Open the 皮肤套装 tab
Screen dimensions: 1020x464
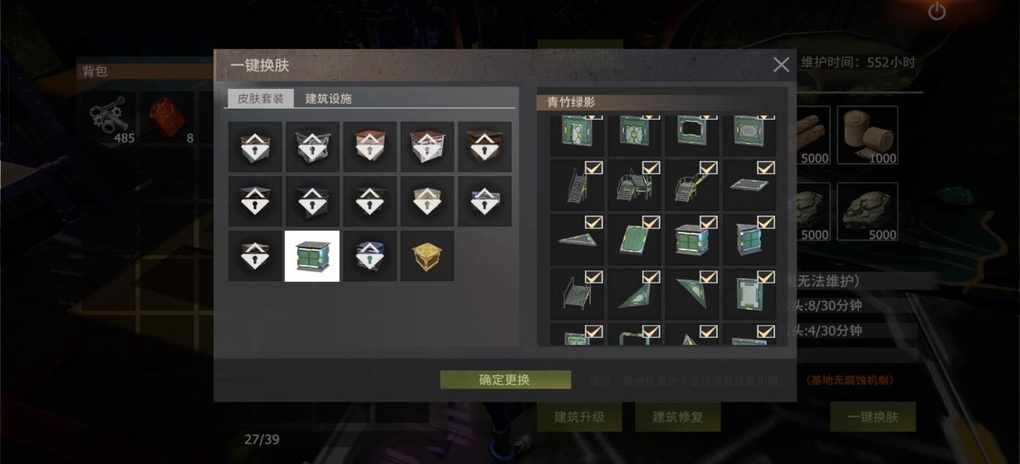point(260,99)
